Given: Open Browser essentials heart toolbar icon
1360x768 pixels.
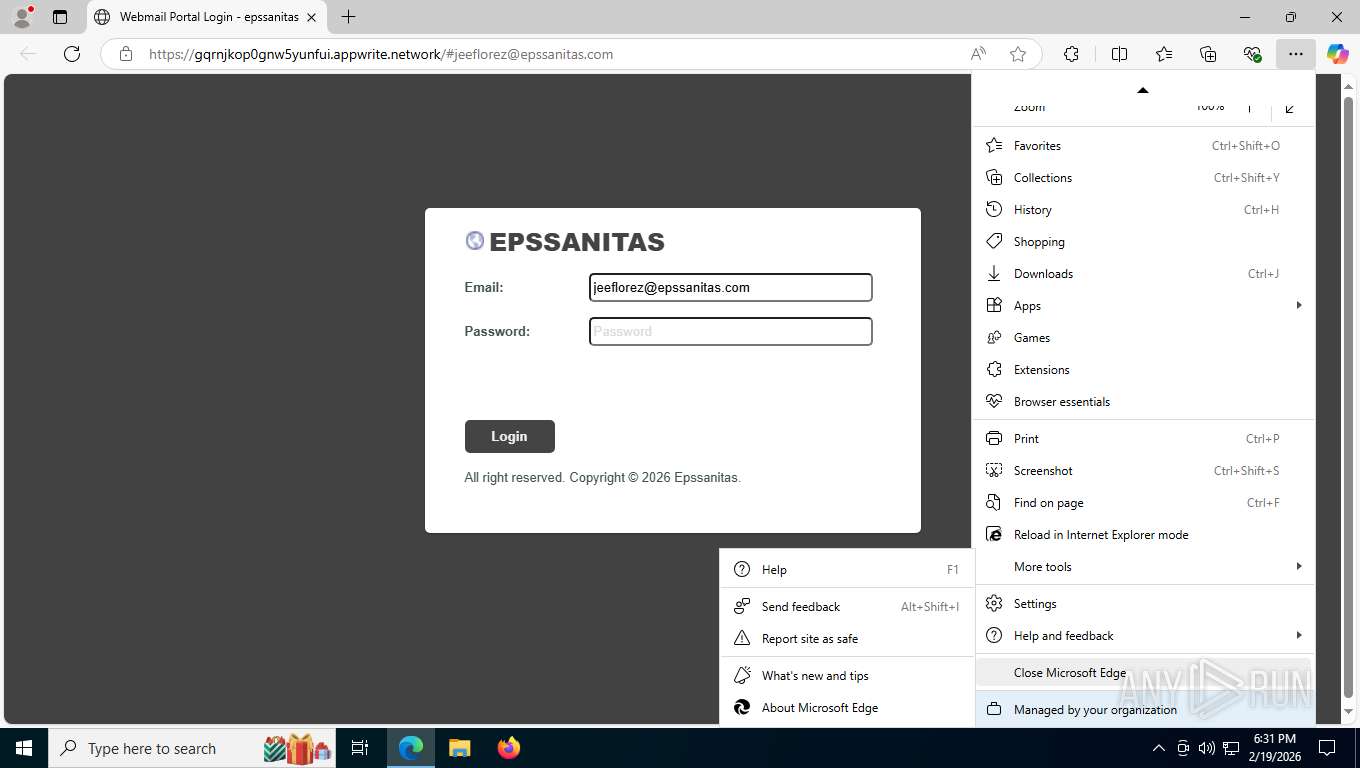Looking at the screenshot, I should pyautogui.click(x=1252, y=54).
